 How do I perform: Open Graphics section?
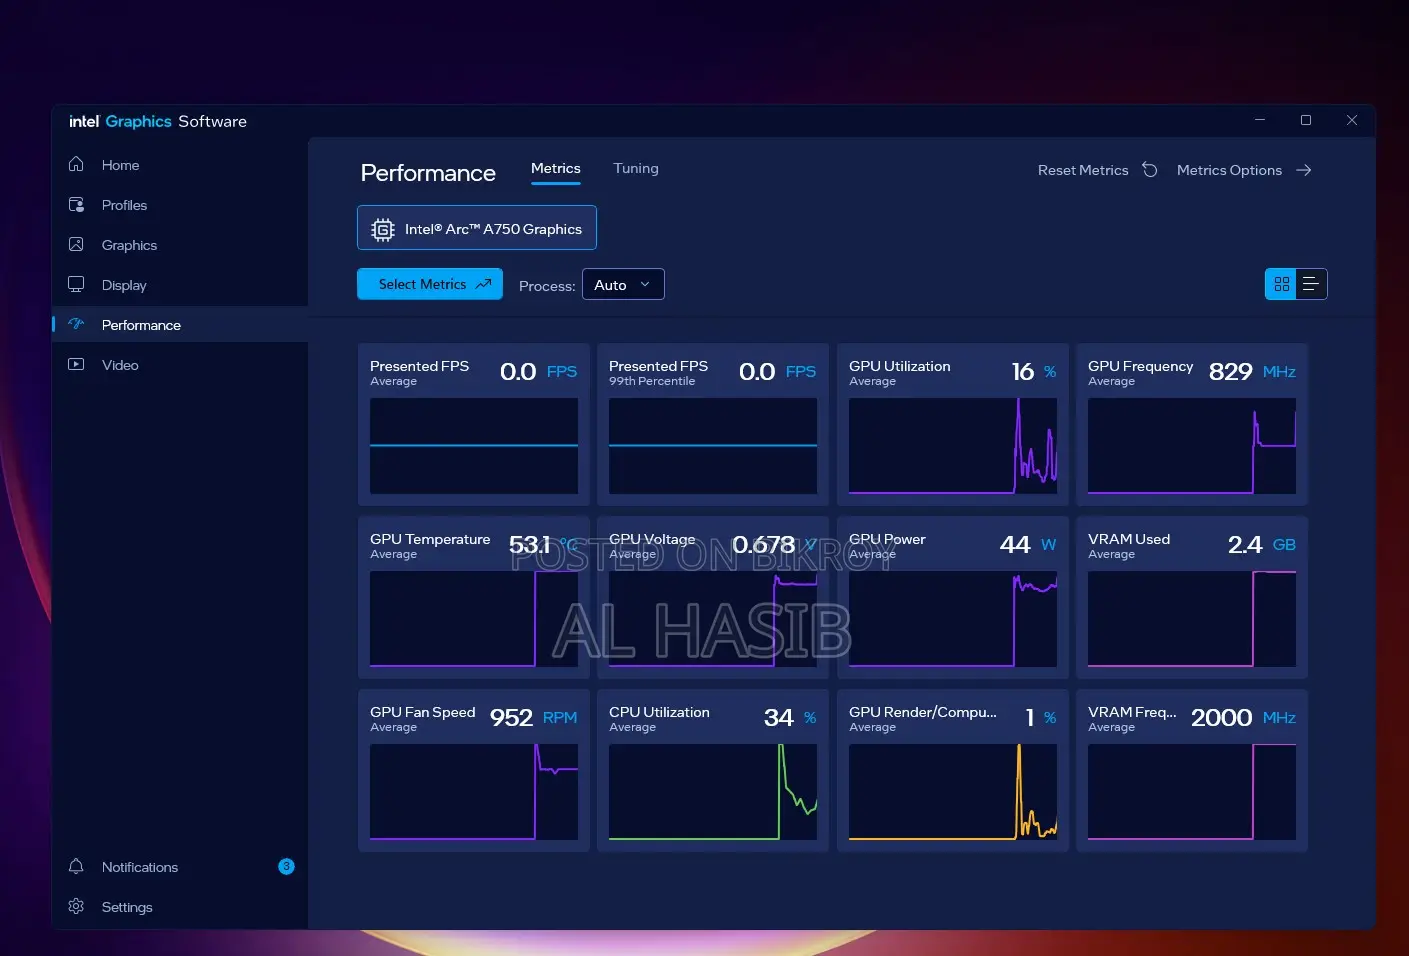click(x=180, y=245)
